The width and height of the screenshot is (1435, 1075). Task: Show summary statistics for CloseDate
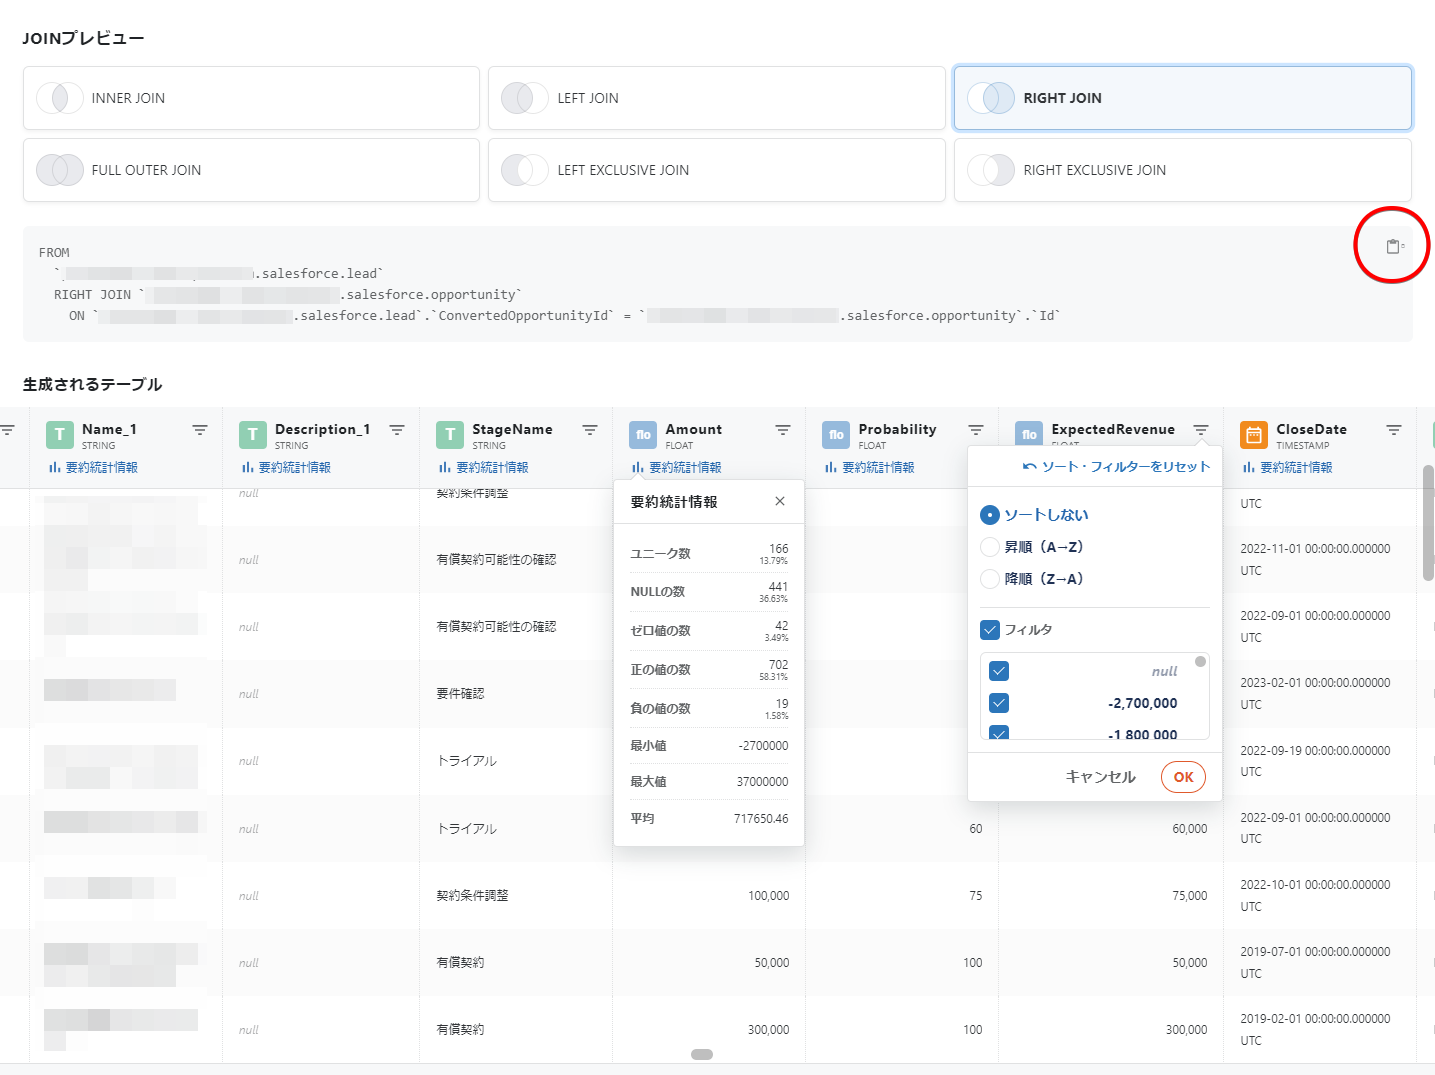point(1288,467)
